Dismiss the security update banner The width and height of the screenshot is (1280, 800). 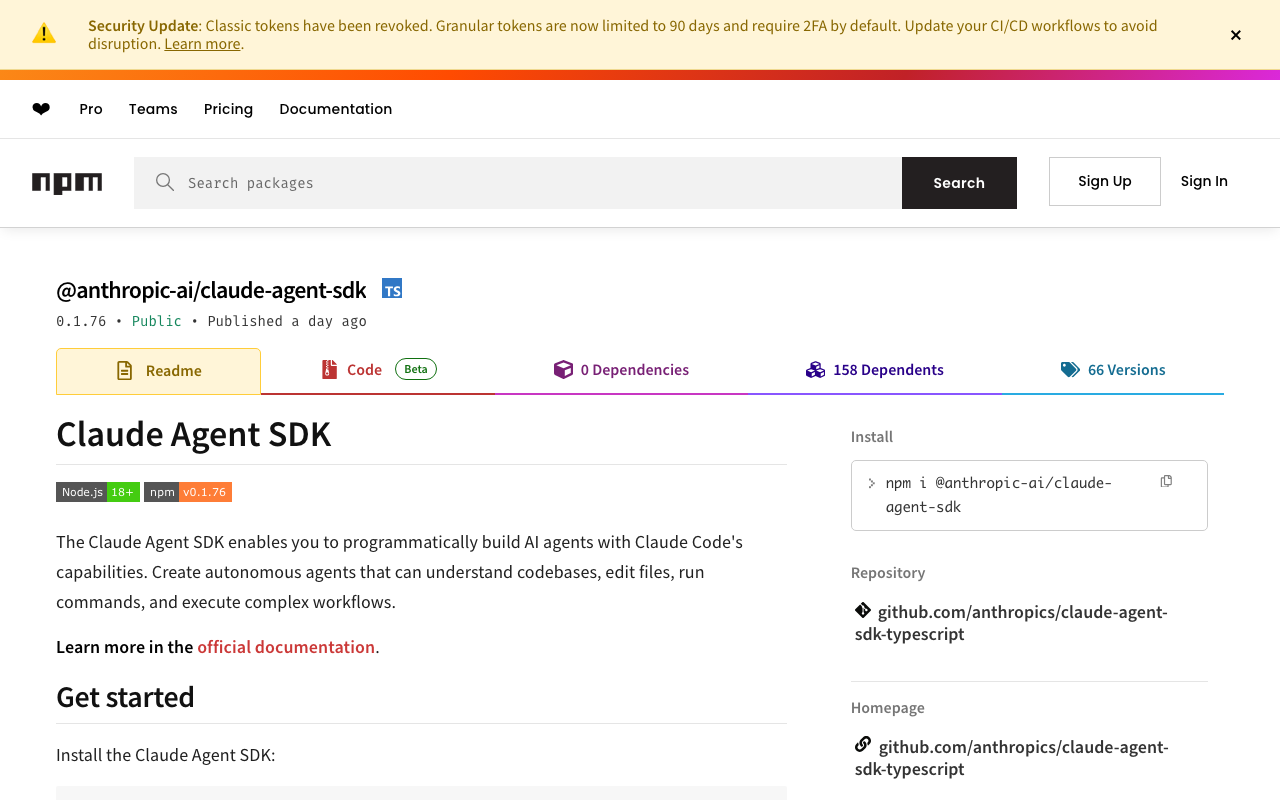(1236, 35)
